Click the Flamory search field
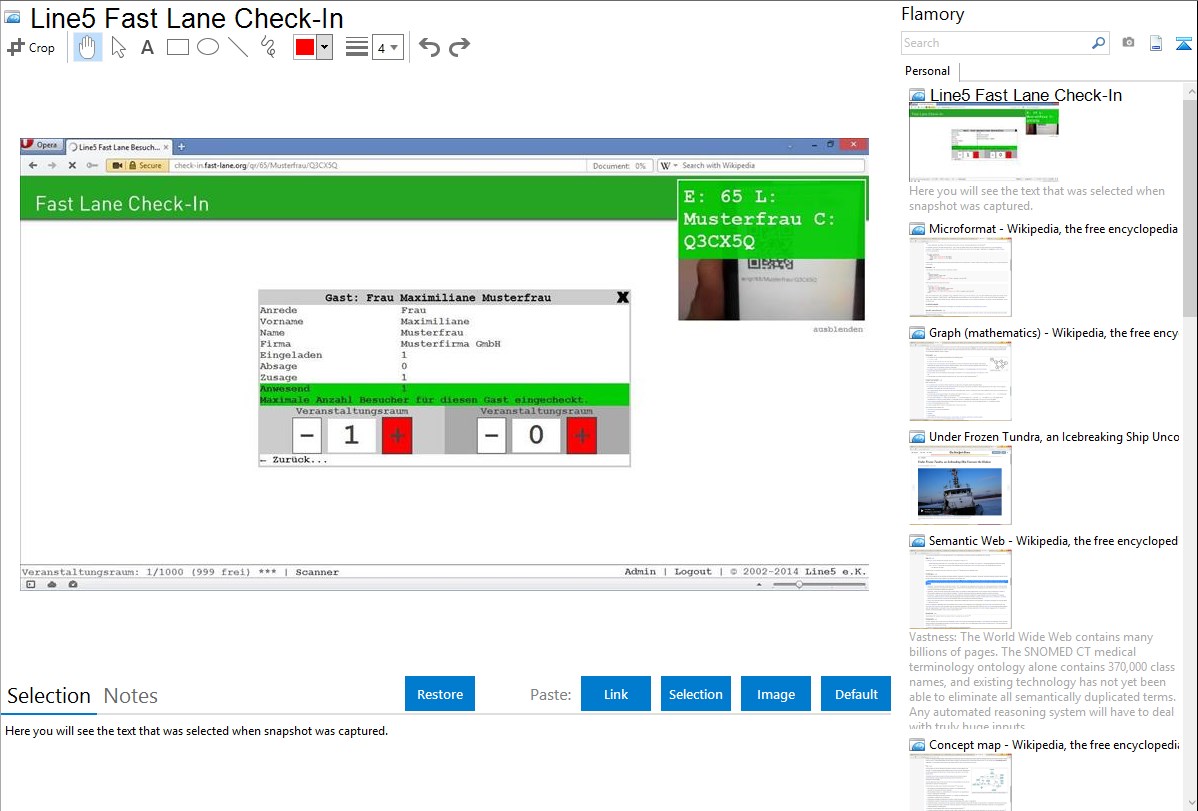1198x811 pixels. click(996, 43)
